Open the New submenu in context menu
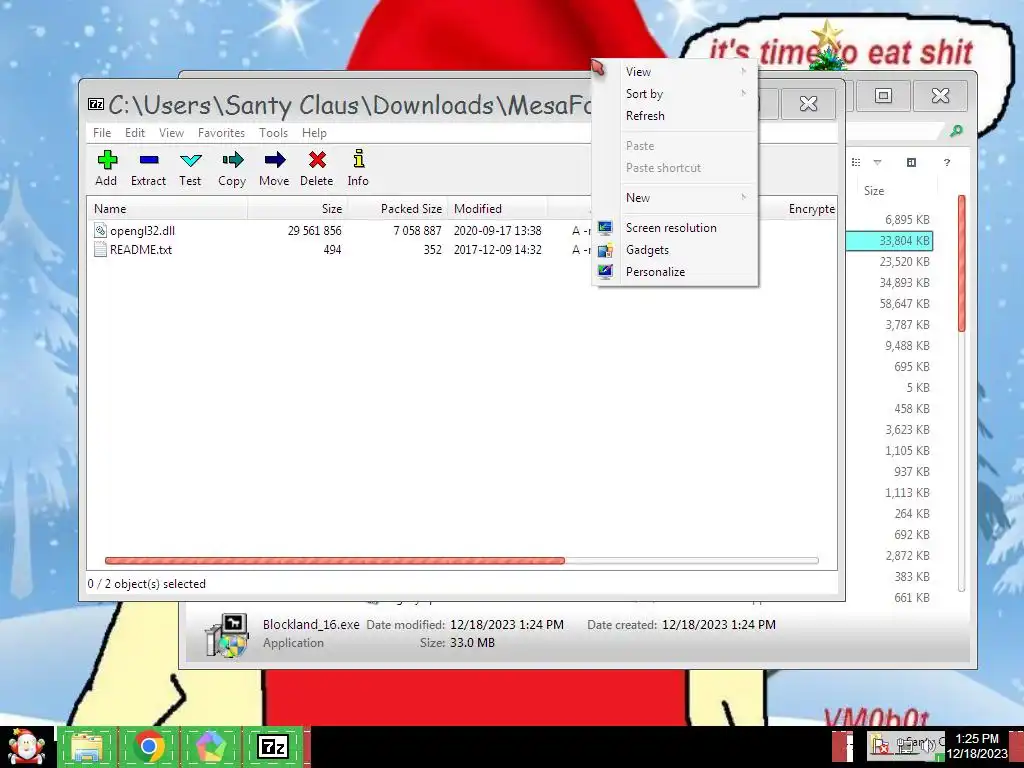 pyautogui.click(x=675, y=198)
